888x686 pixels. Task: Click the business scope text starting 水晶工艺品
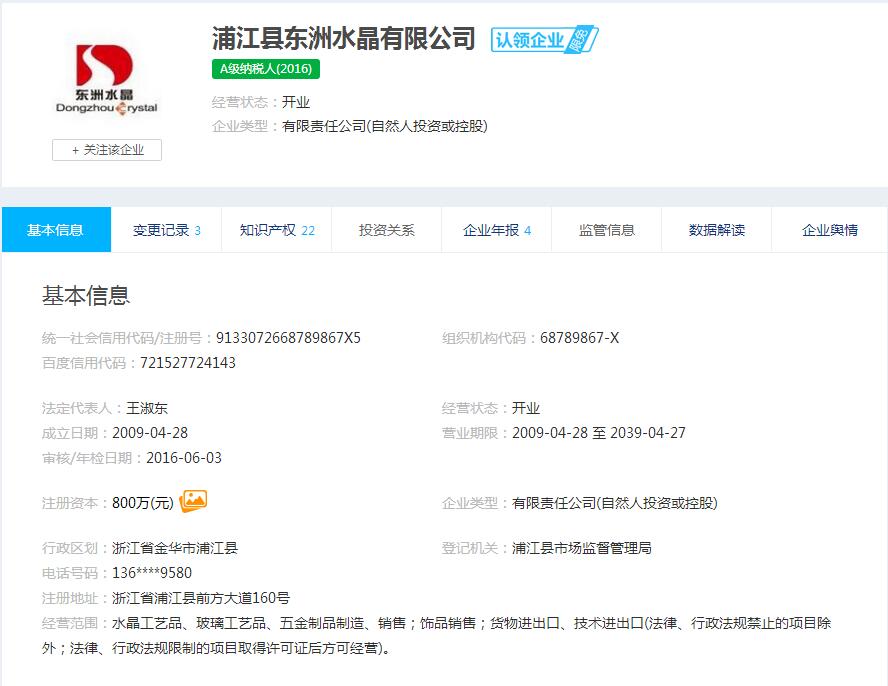436,636
